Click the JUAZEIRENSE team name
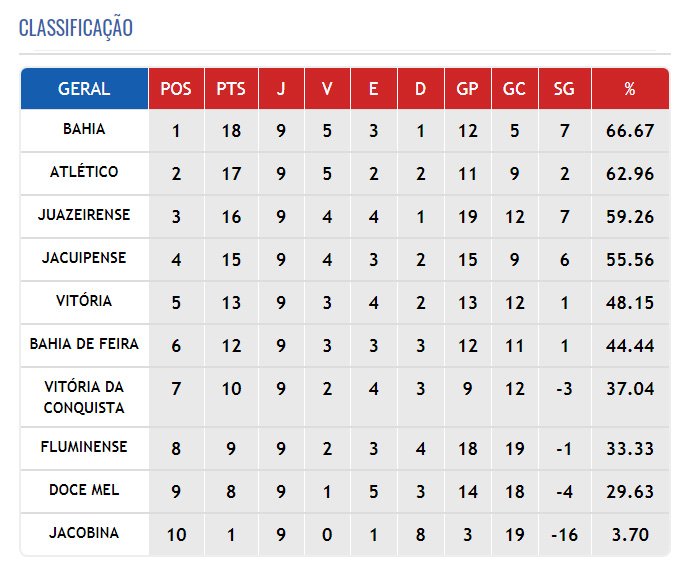696x573 pixels. 84,215
